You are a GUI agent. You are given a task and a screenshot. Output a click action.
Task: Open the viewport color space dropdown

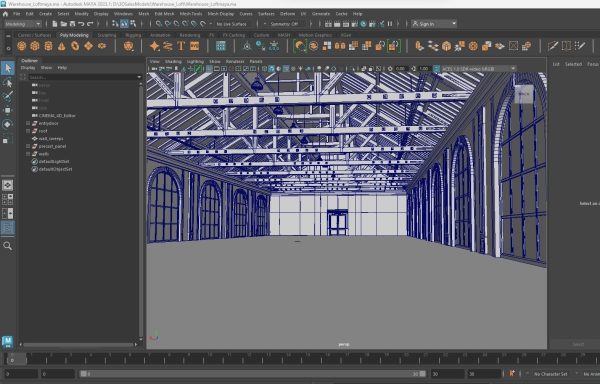478,69
